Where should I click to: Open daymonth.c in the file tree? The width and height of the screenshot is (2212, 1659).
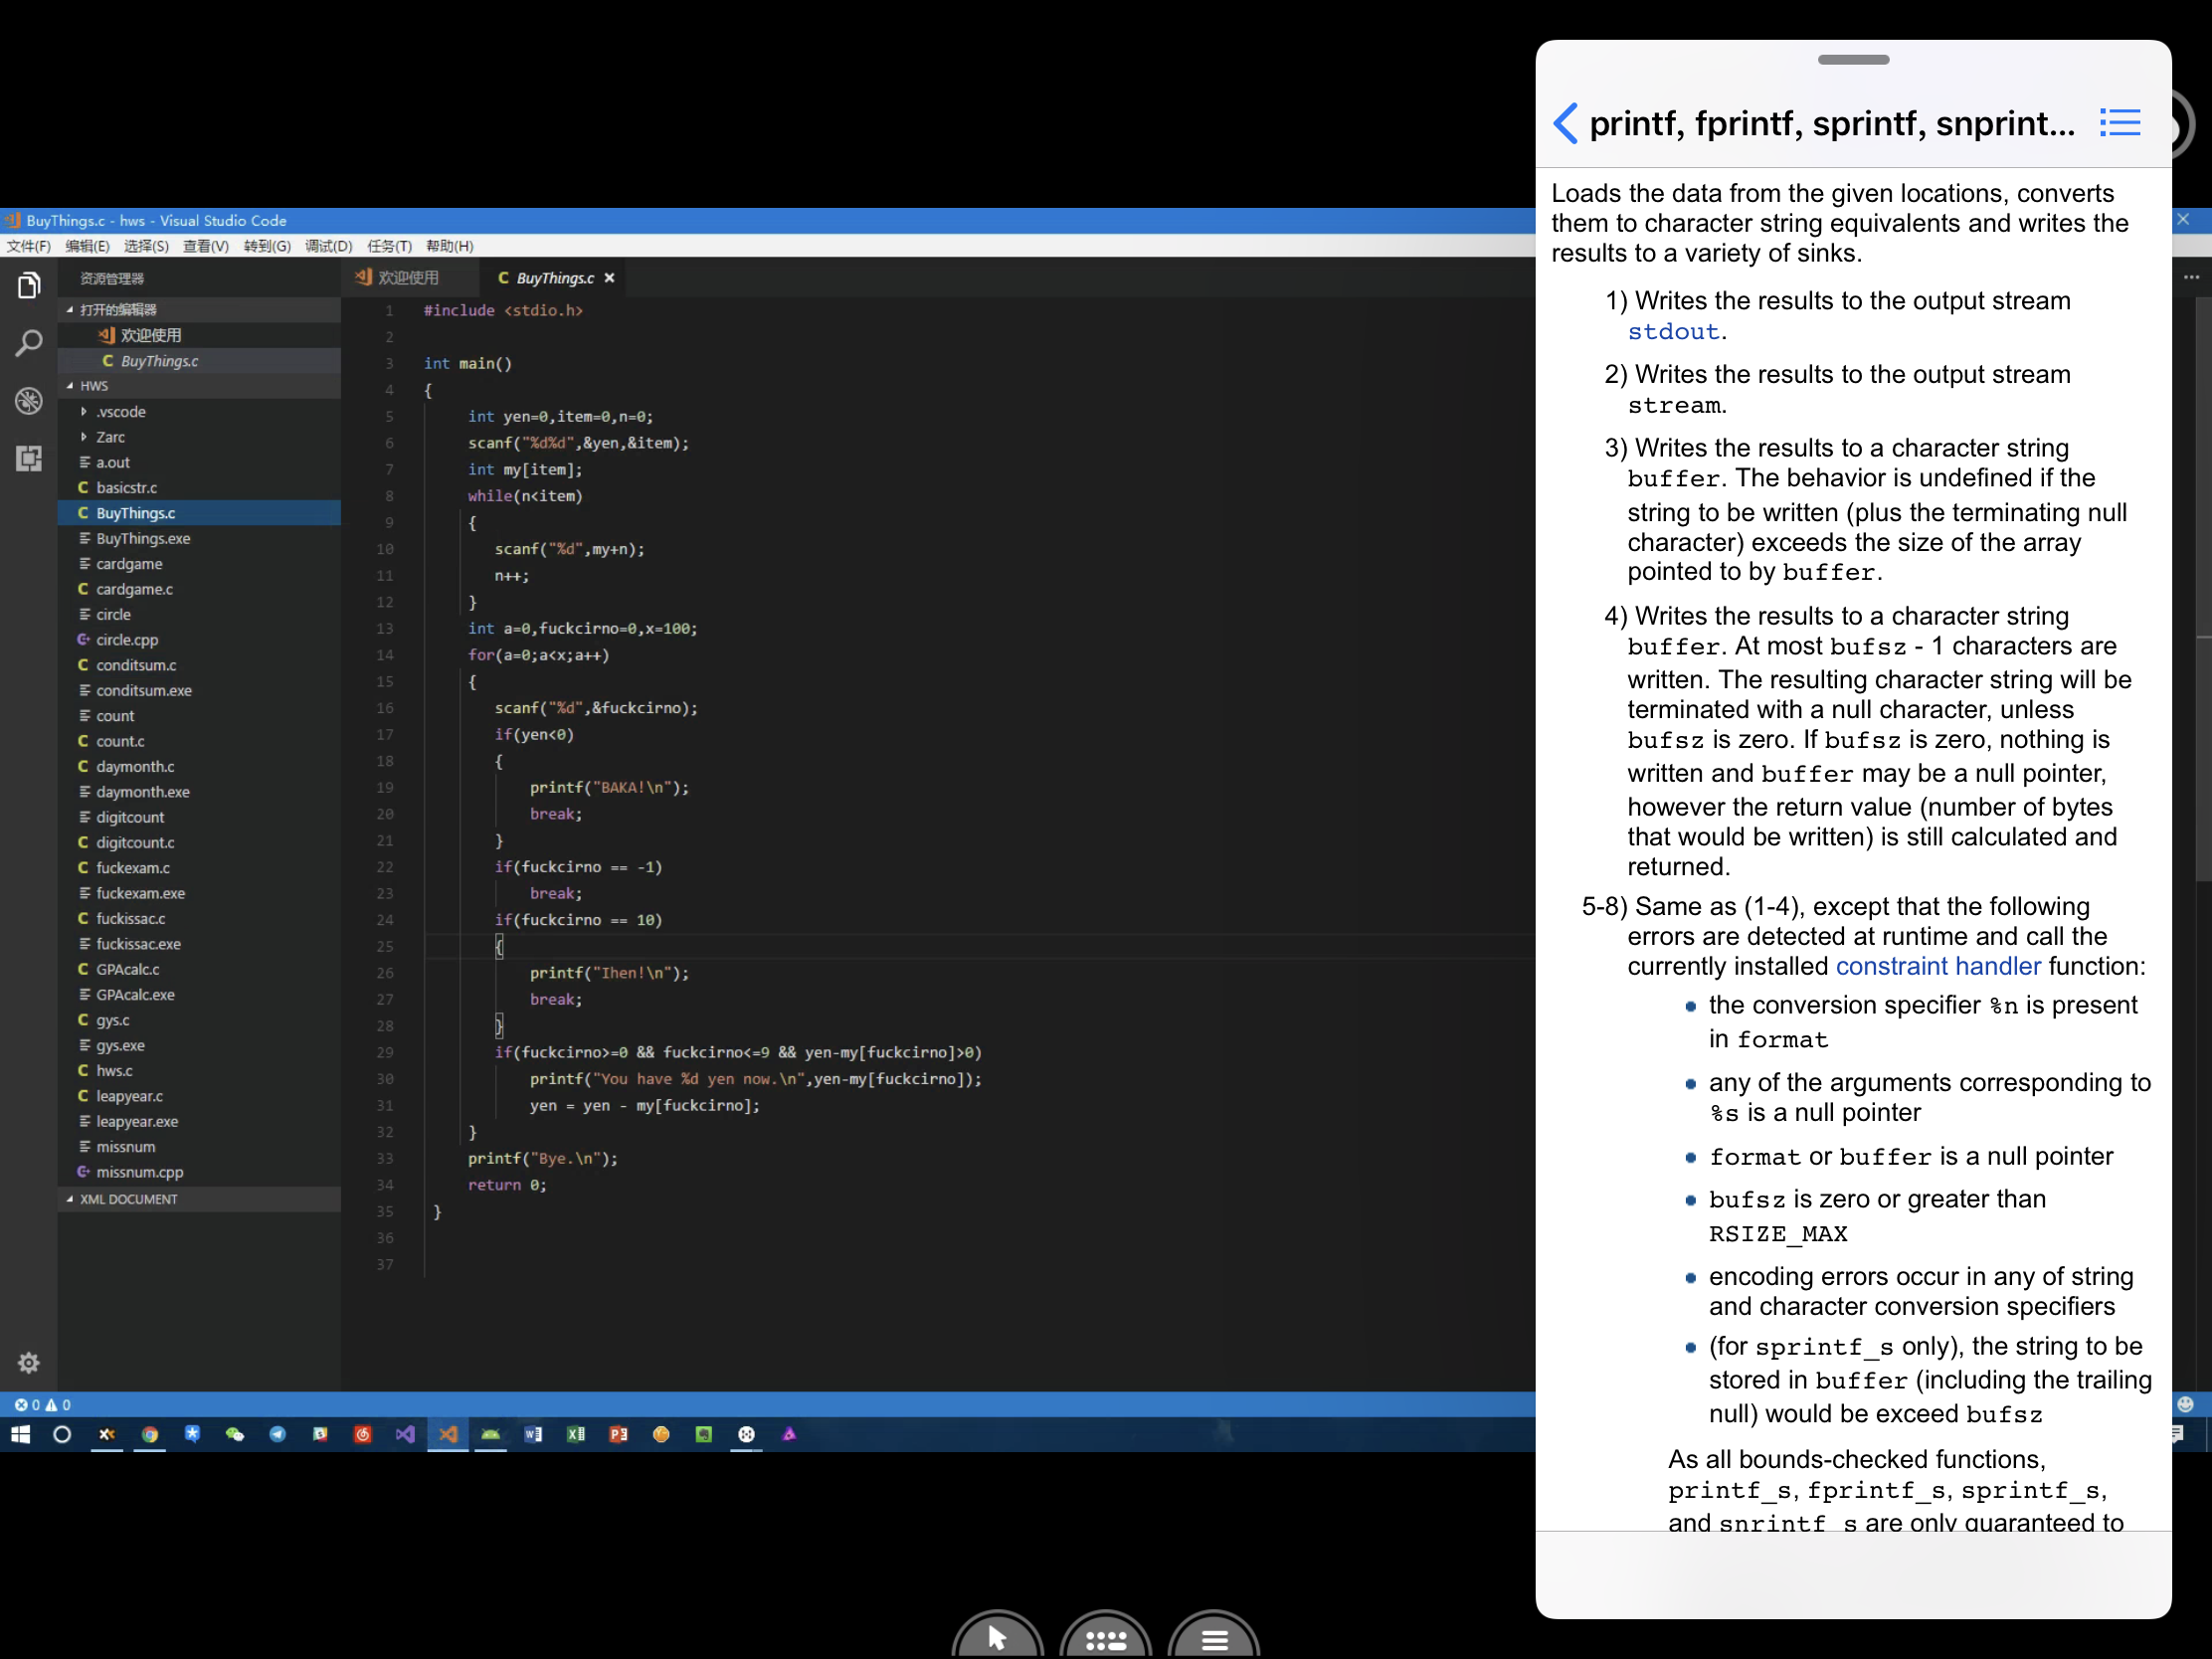200,767
